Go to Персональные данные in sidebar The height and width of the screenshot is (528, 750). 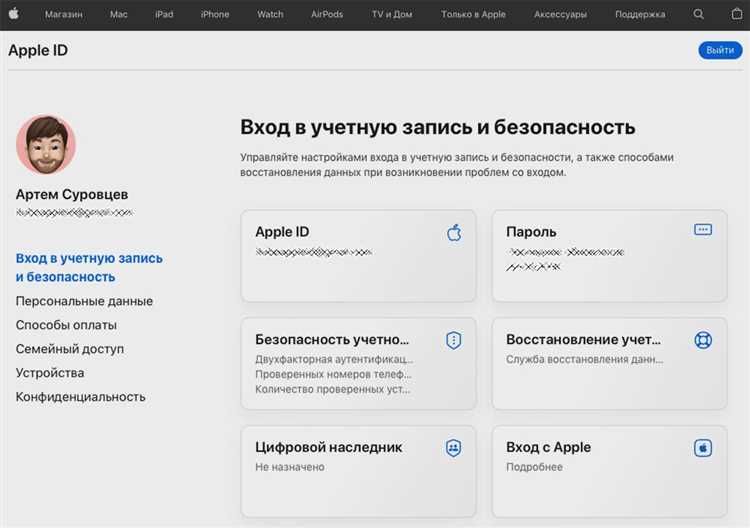point(84,301)
